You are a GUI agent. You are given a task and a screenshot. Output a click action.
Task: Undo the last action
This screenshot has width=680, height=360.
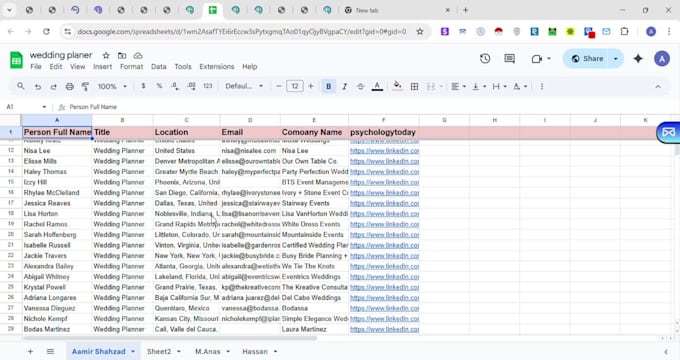tap(38, 87)
